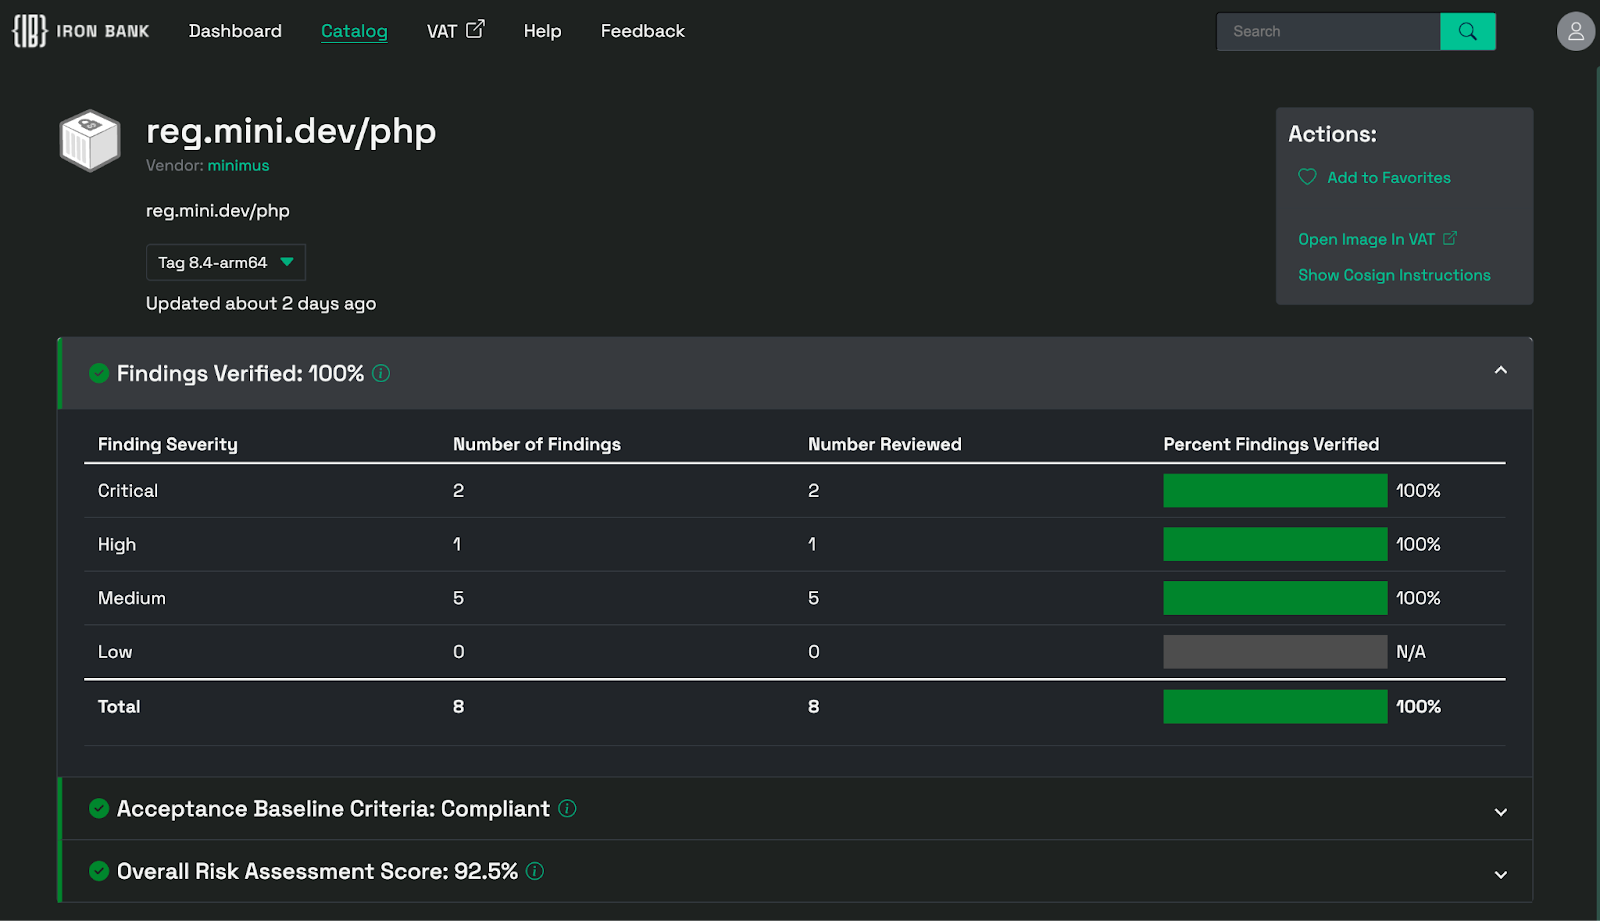Click the minimus vendor link
This screenshot has height=921, width=1600.
pos(238,166)
